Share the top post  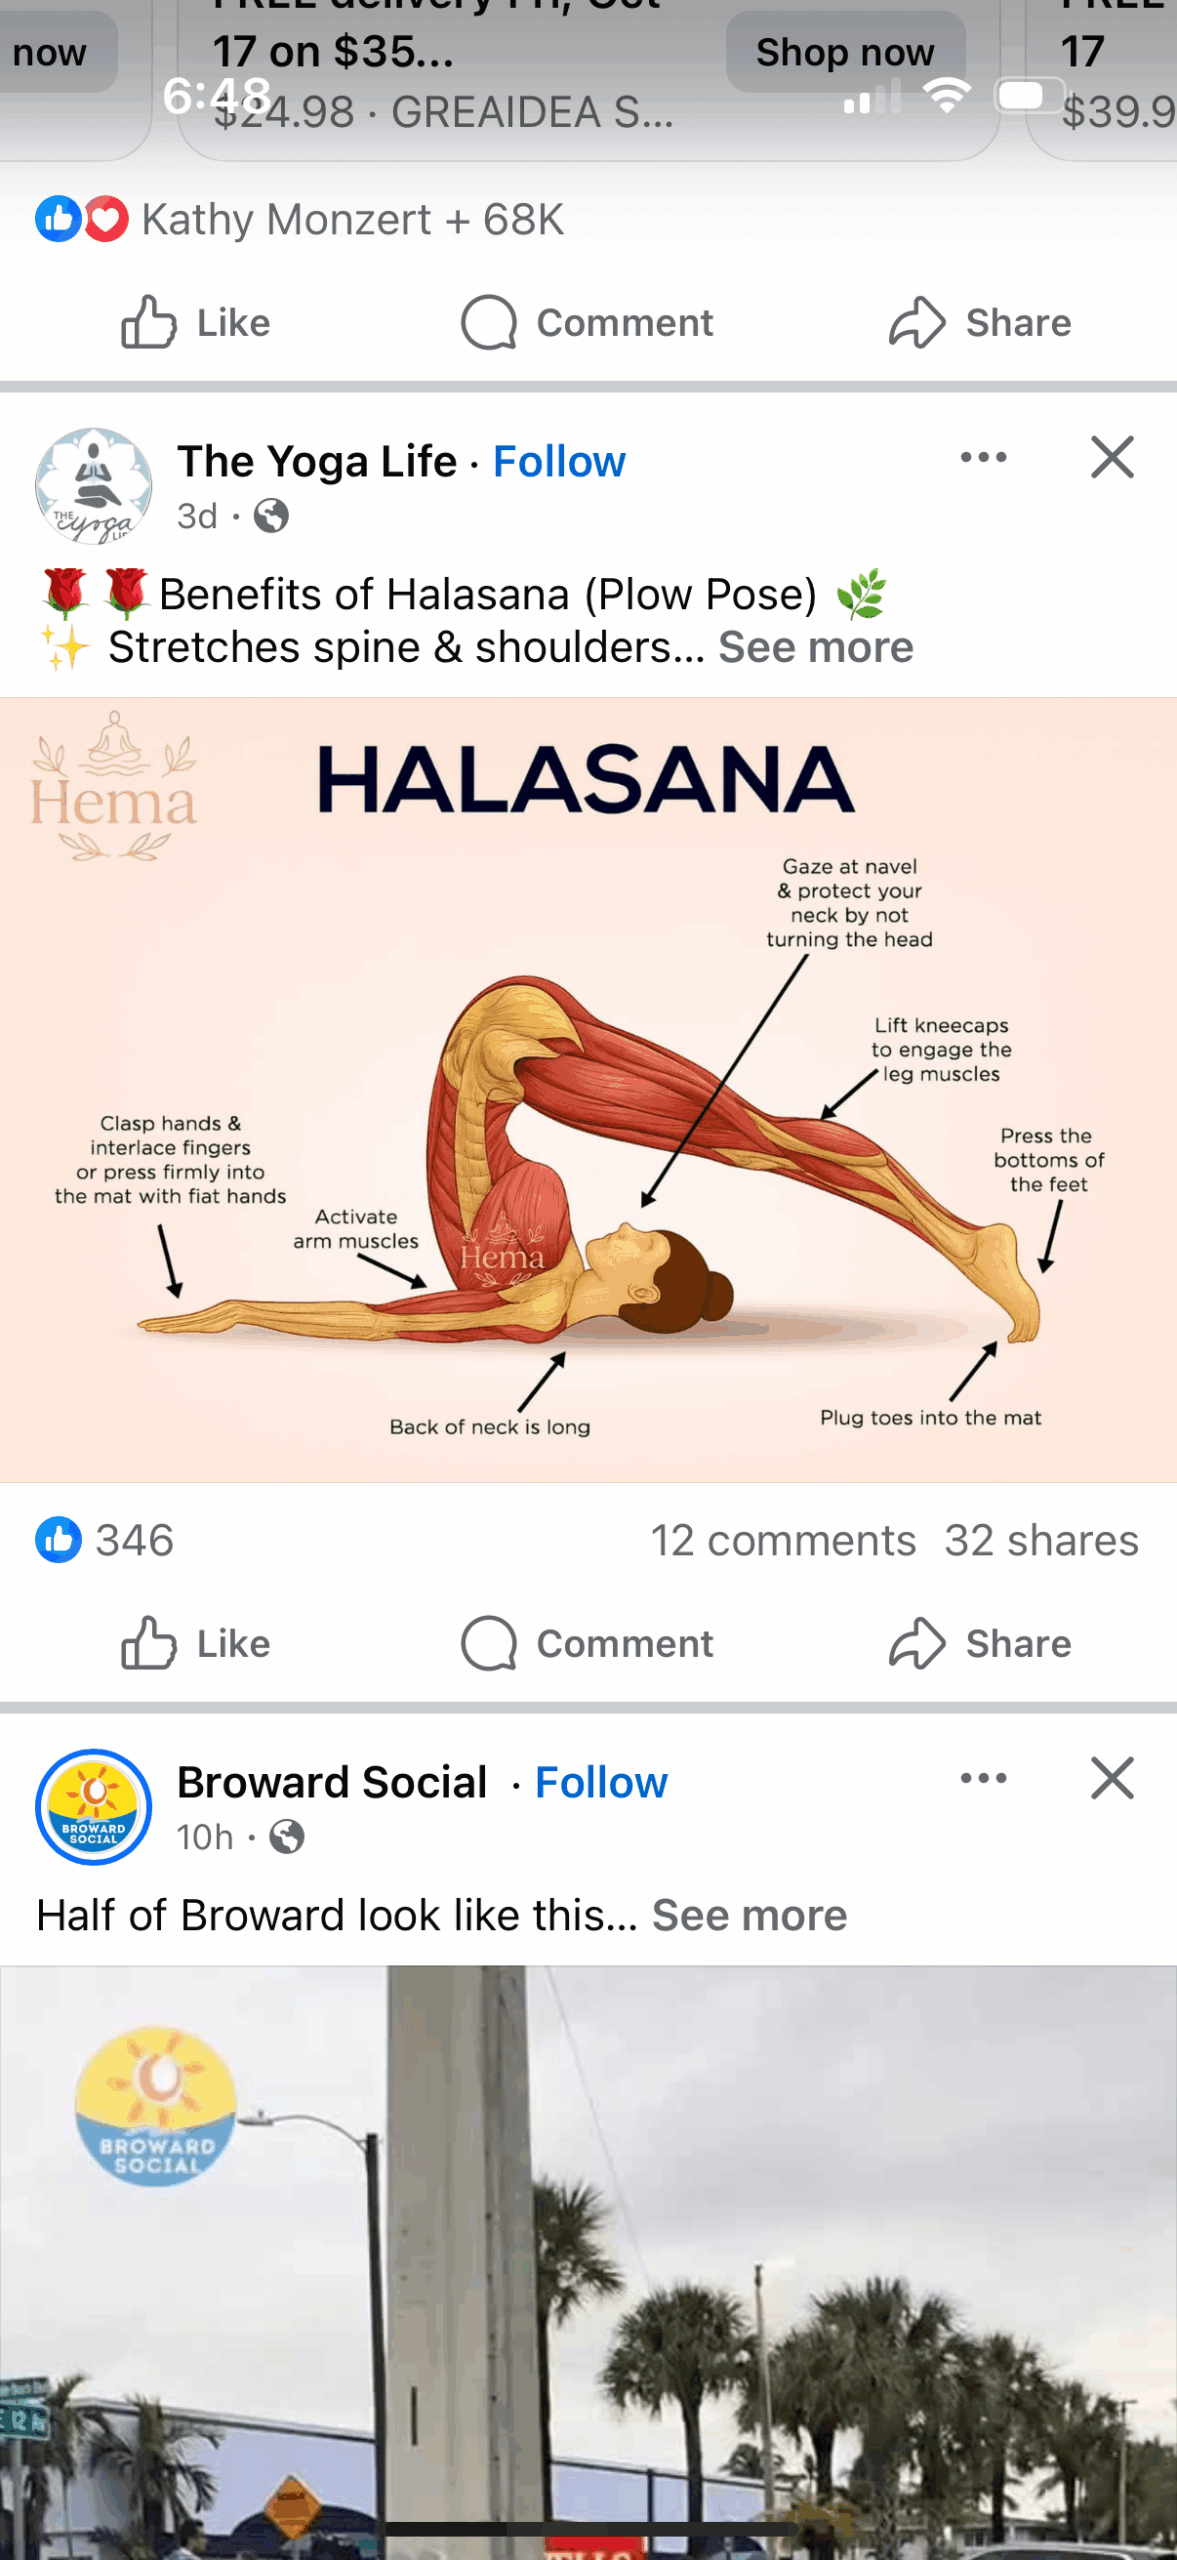[x=980, y=323]
